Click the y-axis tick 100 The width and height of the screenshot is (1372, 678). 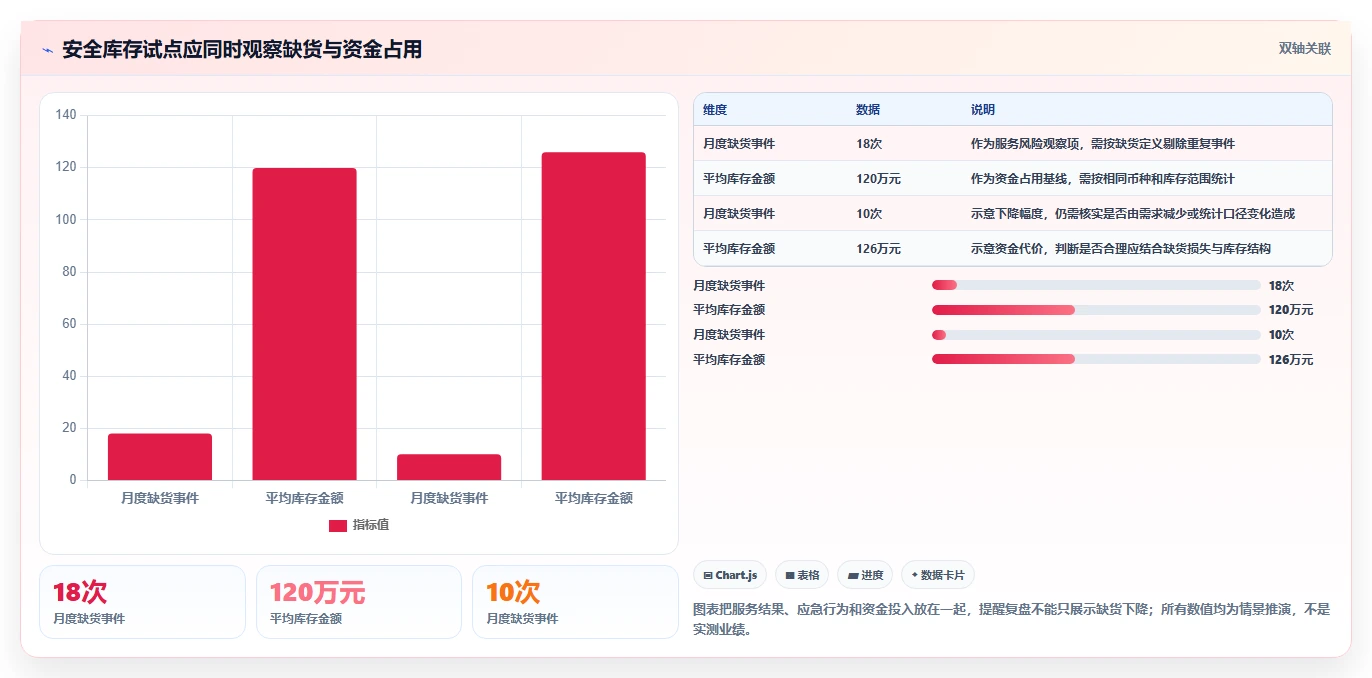click(66, 219)
